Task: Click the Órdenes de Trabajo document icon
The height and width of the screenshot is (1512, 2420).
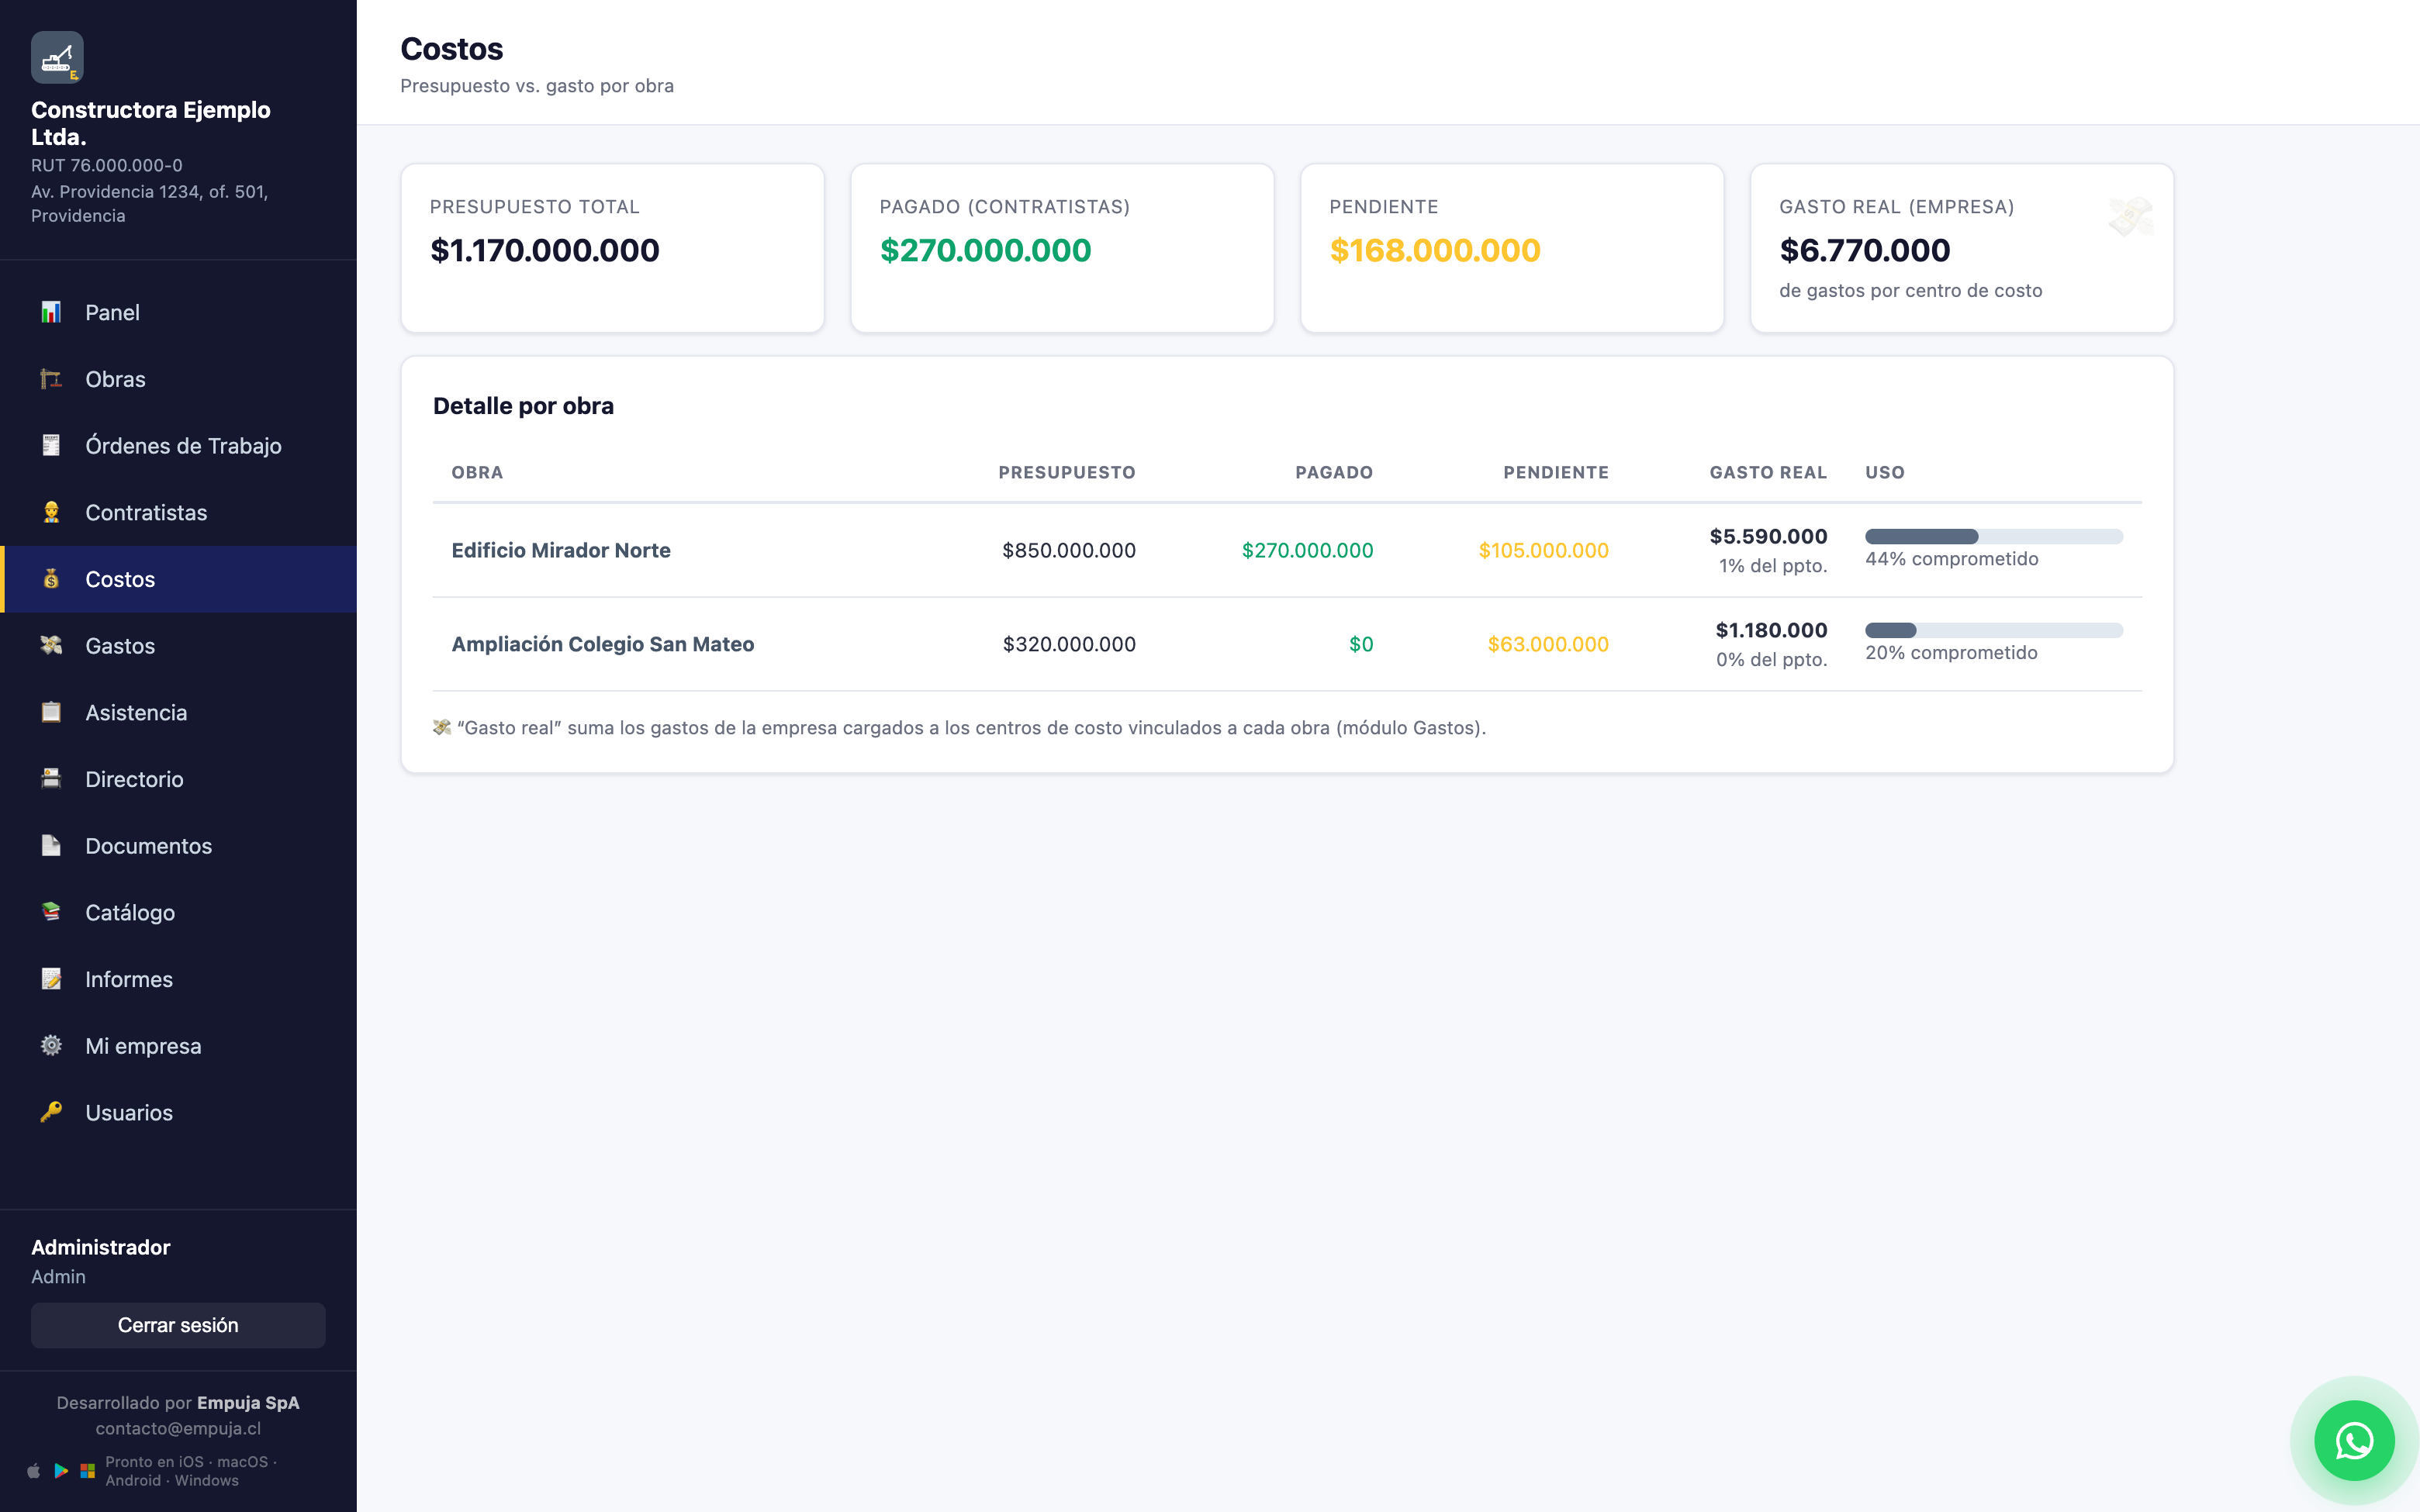Action: (x=51, y=445)
